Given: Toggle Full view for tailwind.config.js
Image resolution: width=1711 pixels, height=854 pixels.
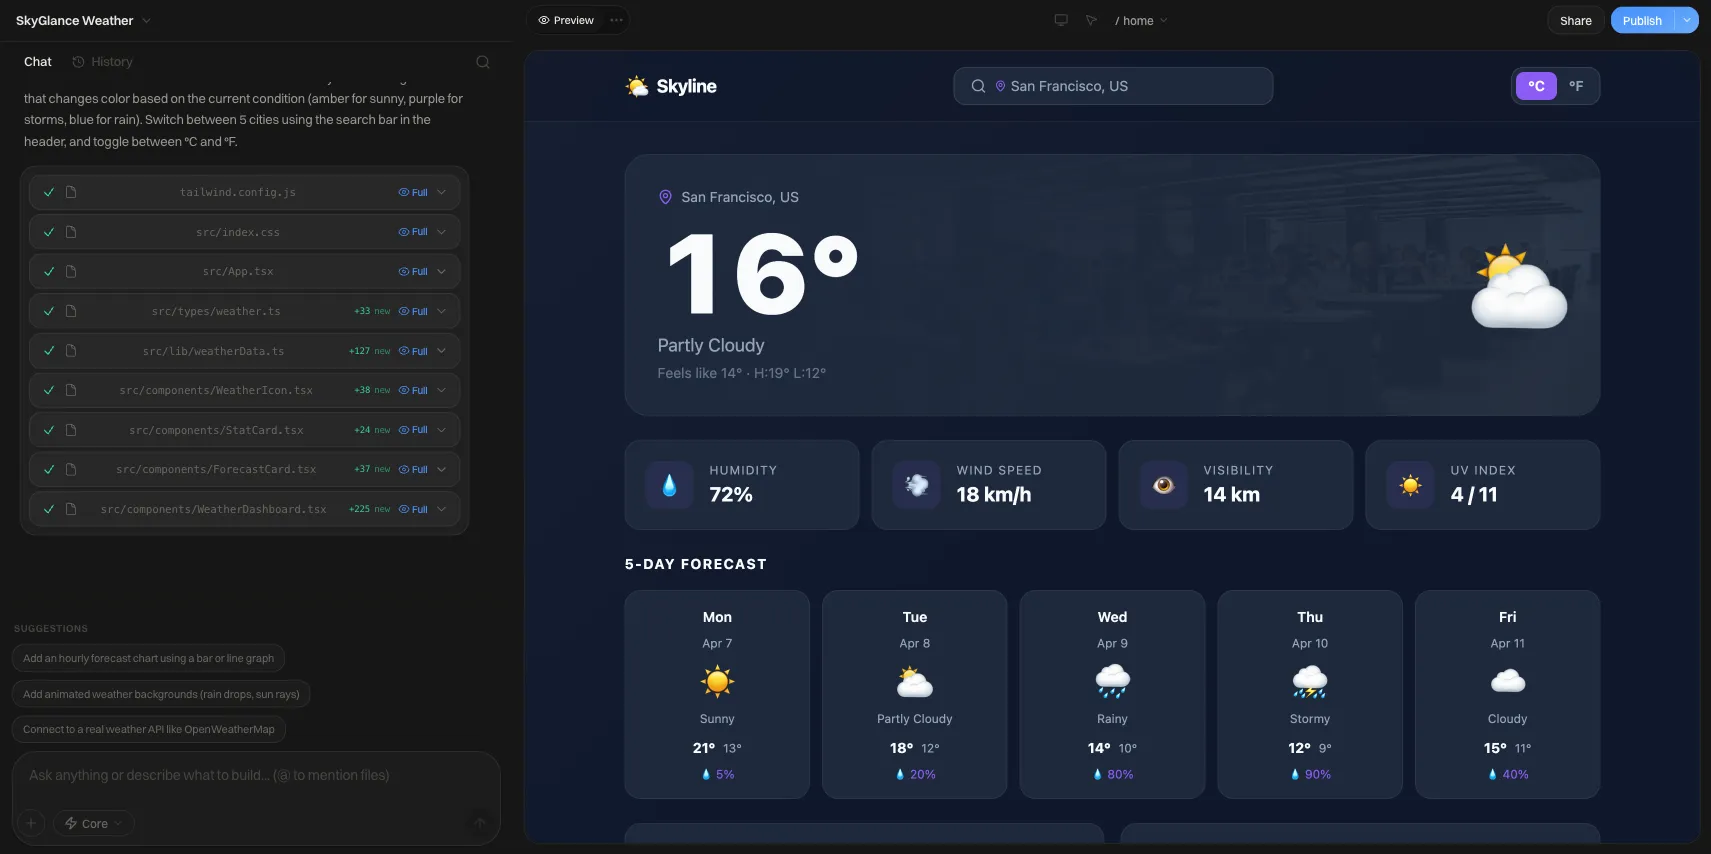Looking at the screenshot, I should [413, 193].
